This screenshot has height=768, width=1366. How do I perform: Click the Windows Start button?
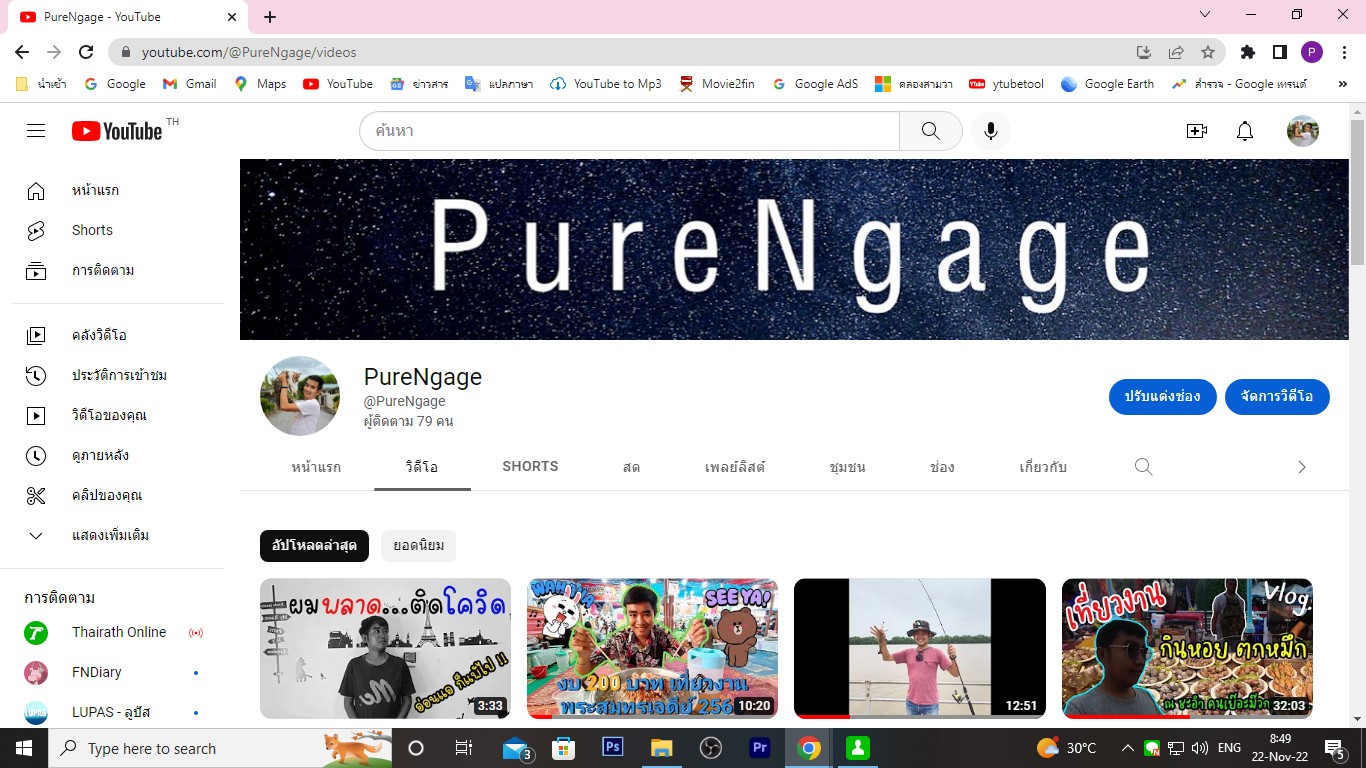[x=24, y=748]
